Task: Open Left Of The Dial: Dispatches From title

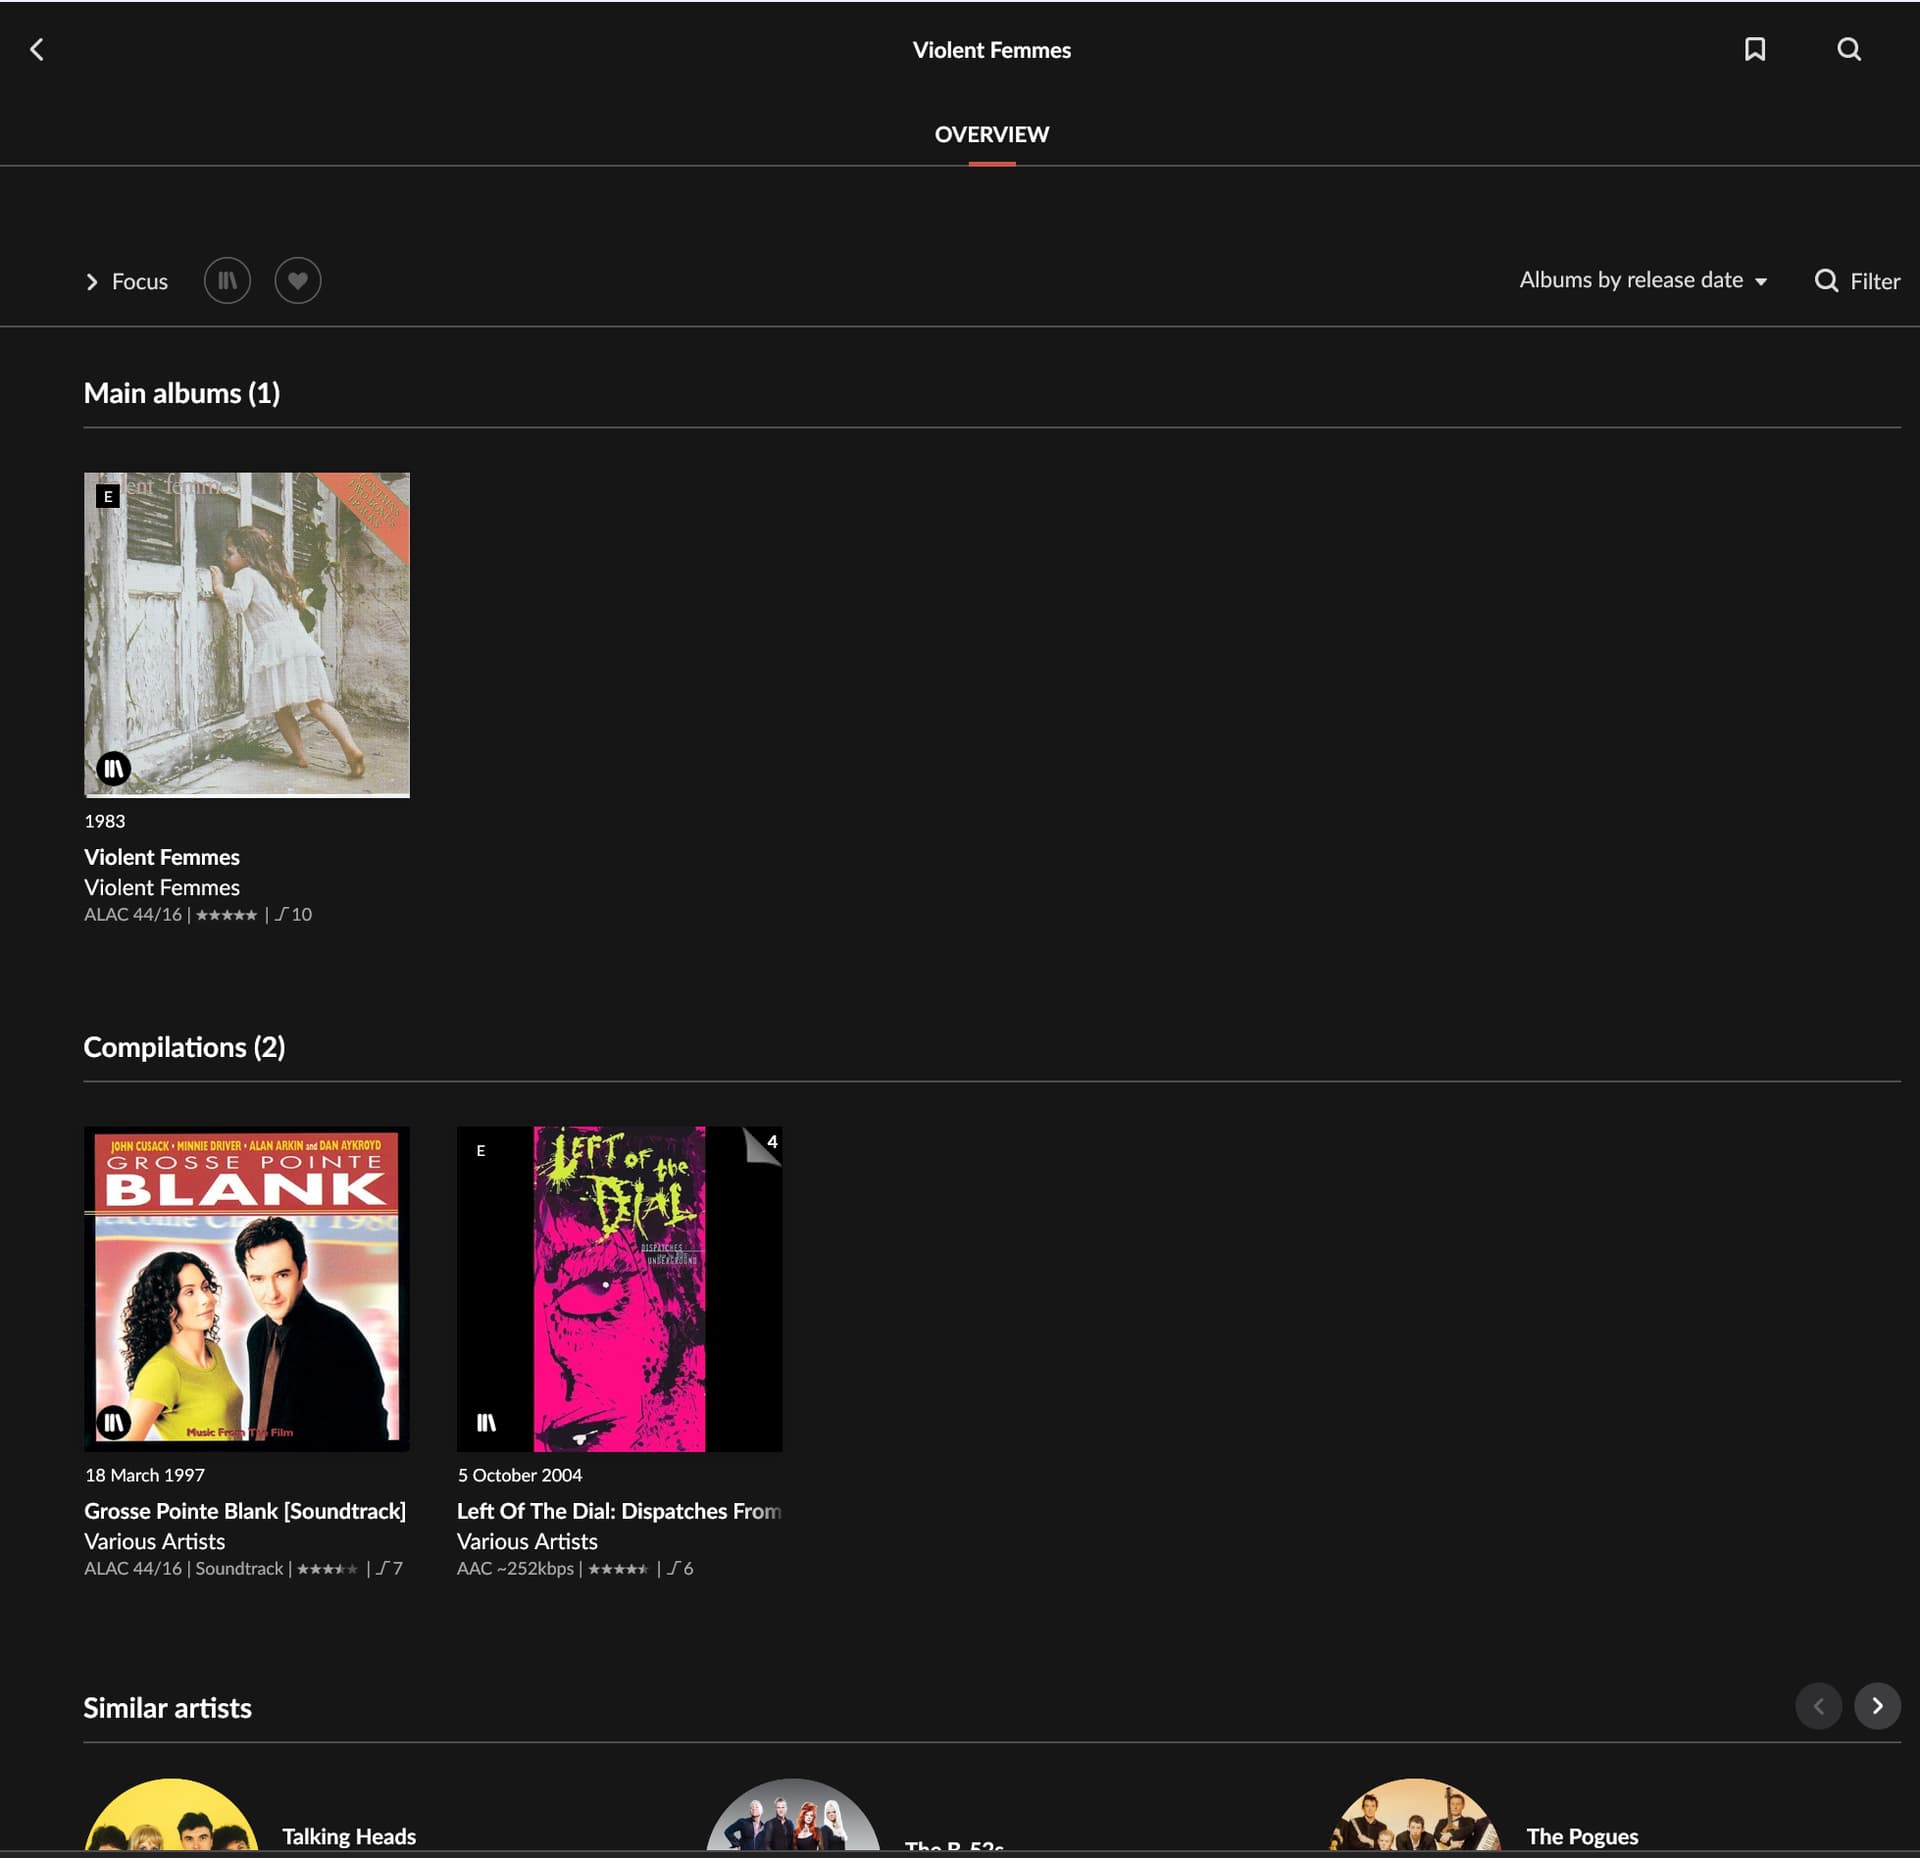Action: point(619,1511)
